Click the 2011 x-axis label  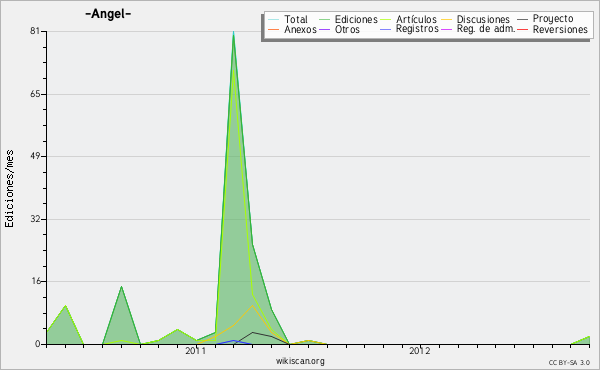point(196,350)
